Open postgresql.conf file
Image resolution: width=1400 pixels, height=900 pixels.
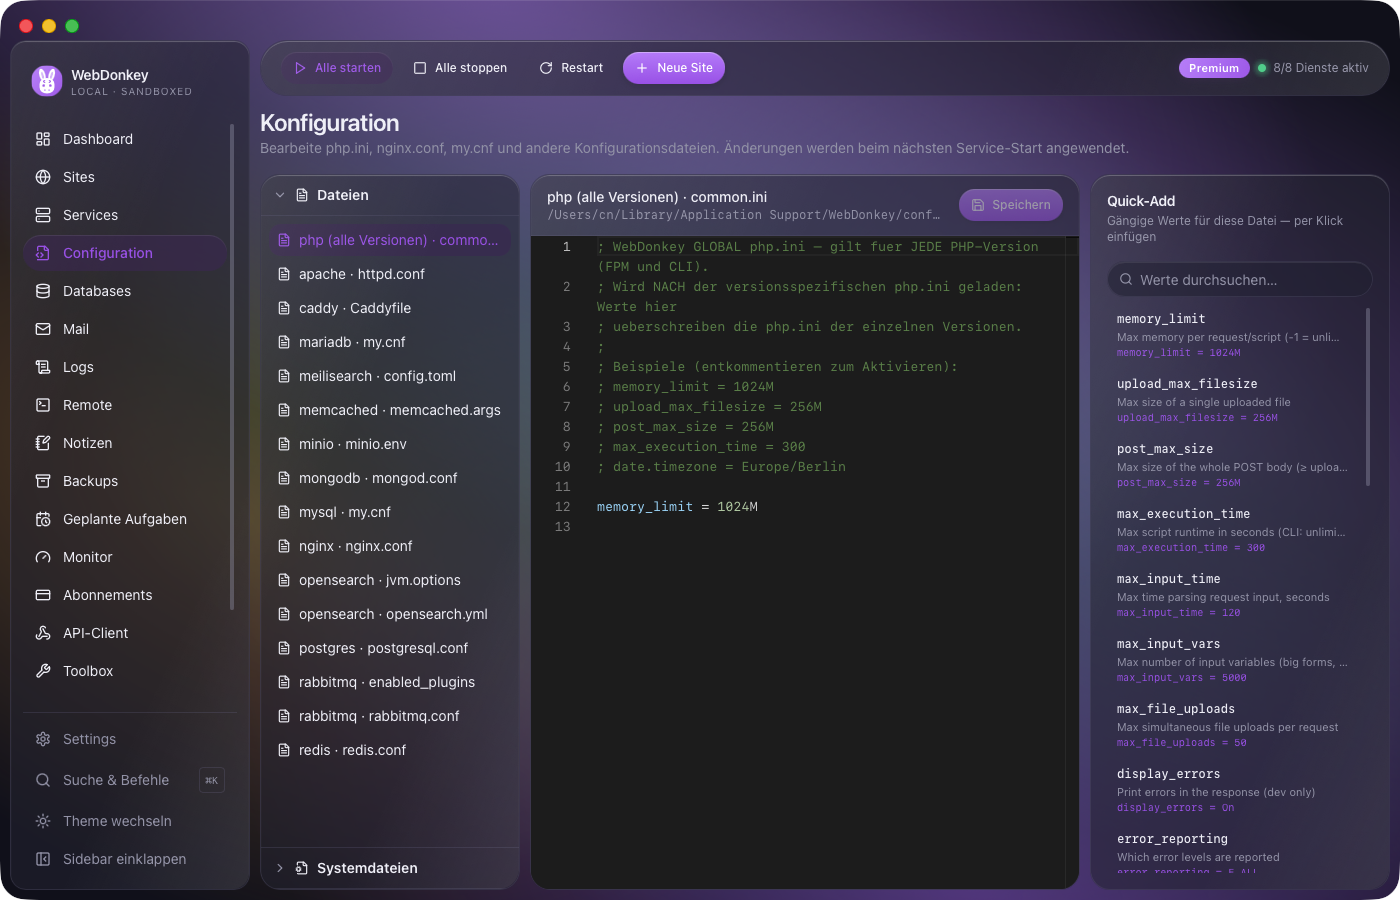coord(390,648)
